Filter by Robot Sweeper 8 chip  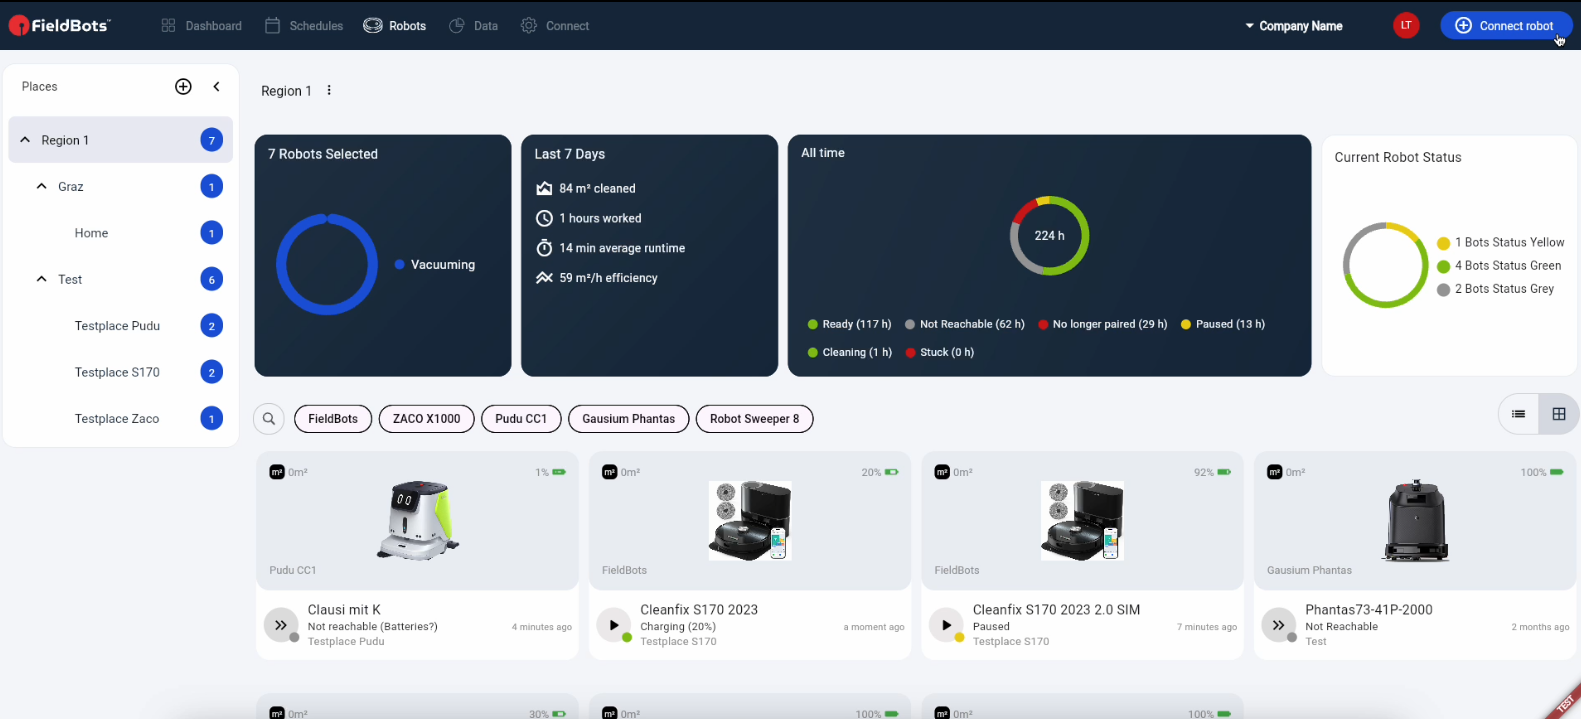(754, 419)
